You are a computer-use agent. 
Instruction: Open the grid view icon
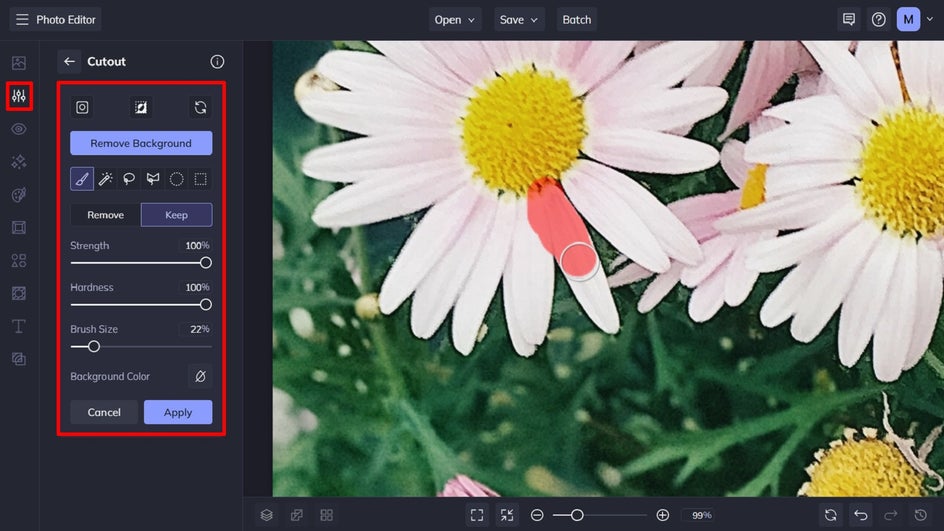[x=326, y=515]
